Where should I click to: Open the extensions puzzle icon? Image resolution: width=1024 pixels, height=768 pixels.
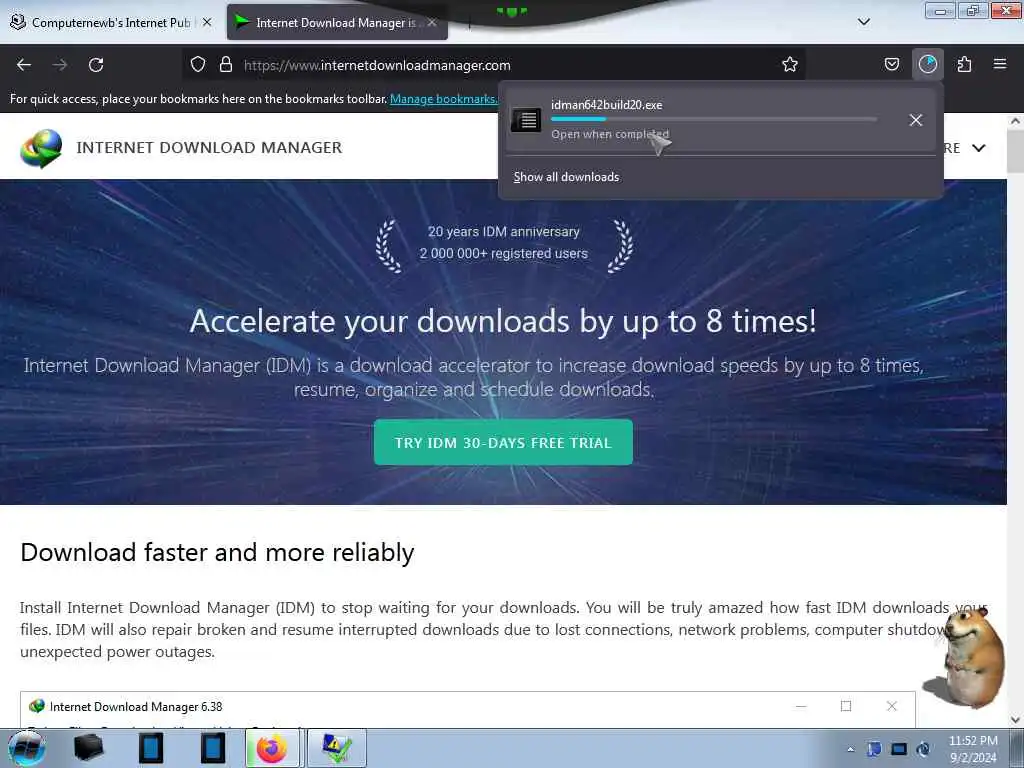[964, 64]
